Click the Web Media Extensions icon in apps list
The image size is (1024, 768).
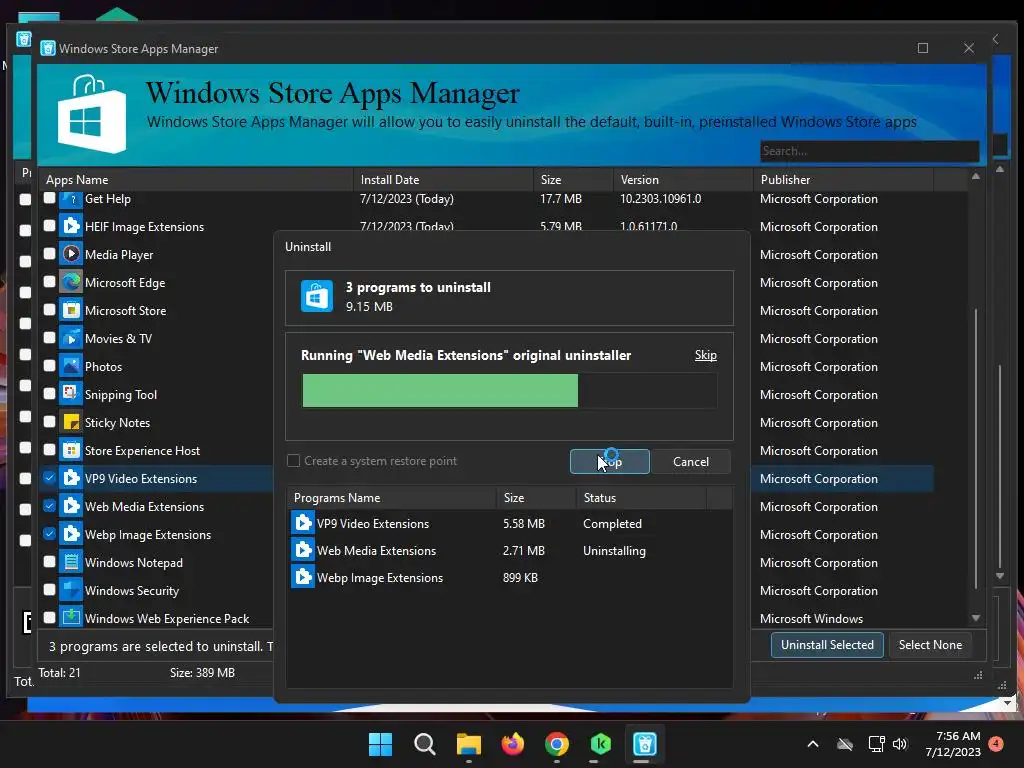point(71,507)
